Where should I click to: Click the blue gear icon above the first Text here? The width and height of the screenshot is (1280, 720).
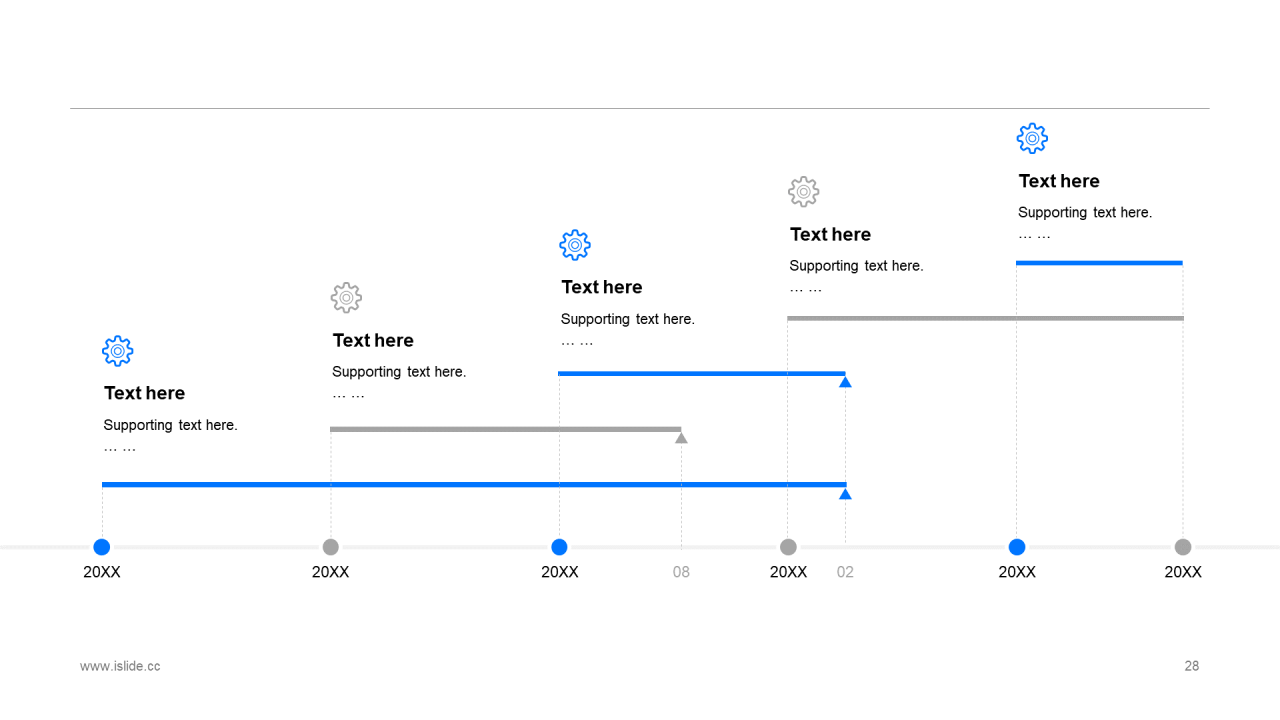coord(118,351)
